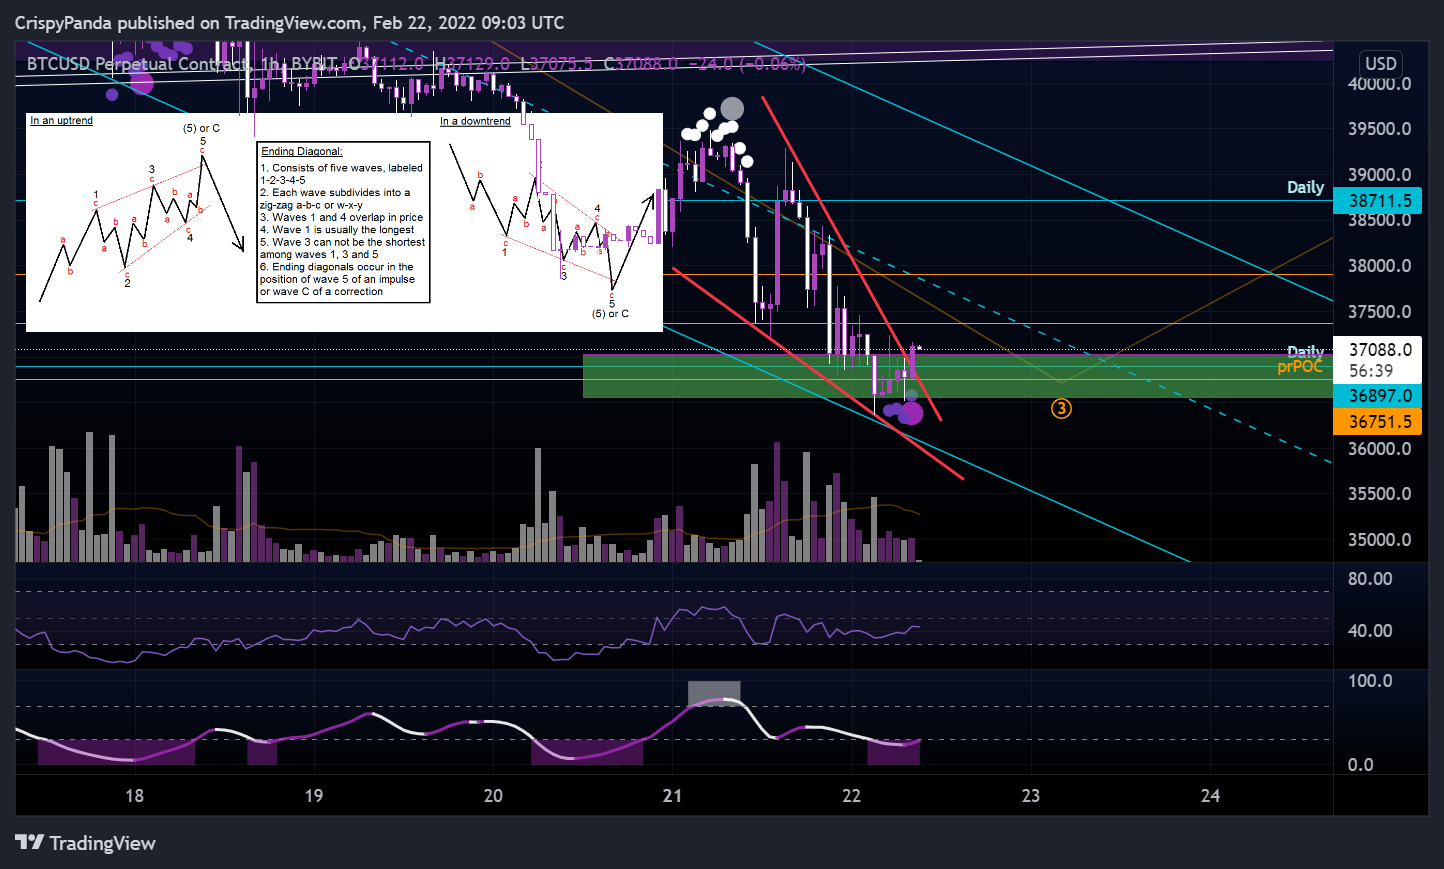
Task: Click the orange 36751.5 price label
Action: (x=1379, y=422)
